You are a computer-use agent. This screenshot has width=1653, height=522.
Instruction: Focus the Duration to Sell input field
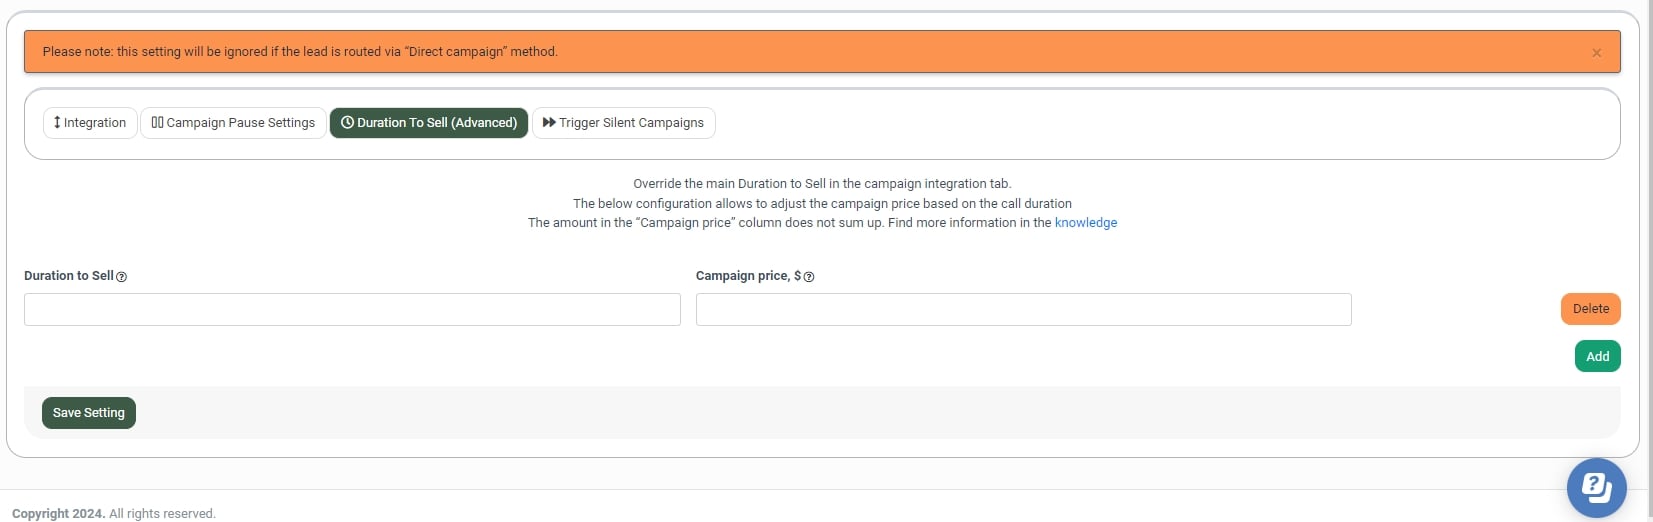(x=352, y=310)
